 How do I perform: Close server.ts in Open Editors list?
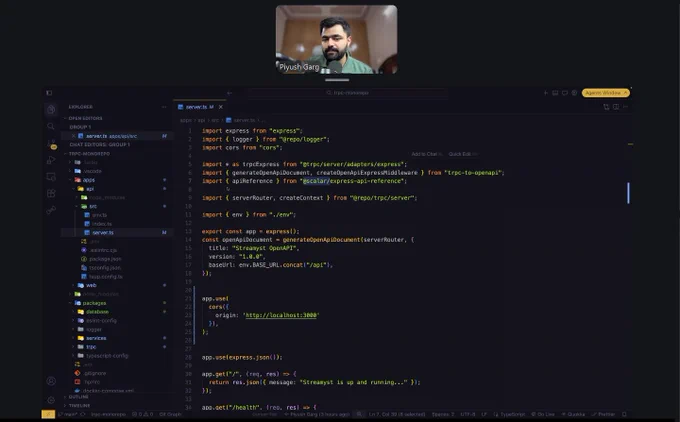(x=74, y=136)
